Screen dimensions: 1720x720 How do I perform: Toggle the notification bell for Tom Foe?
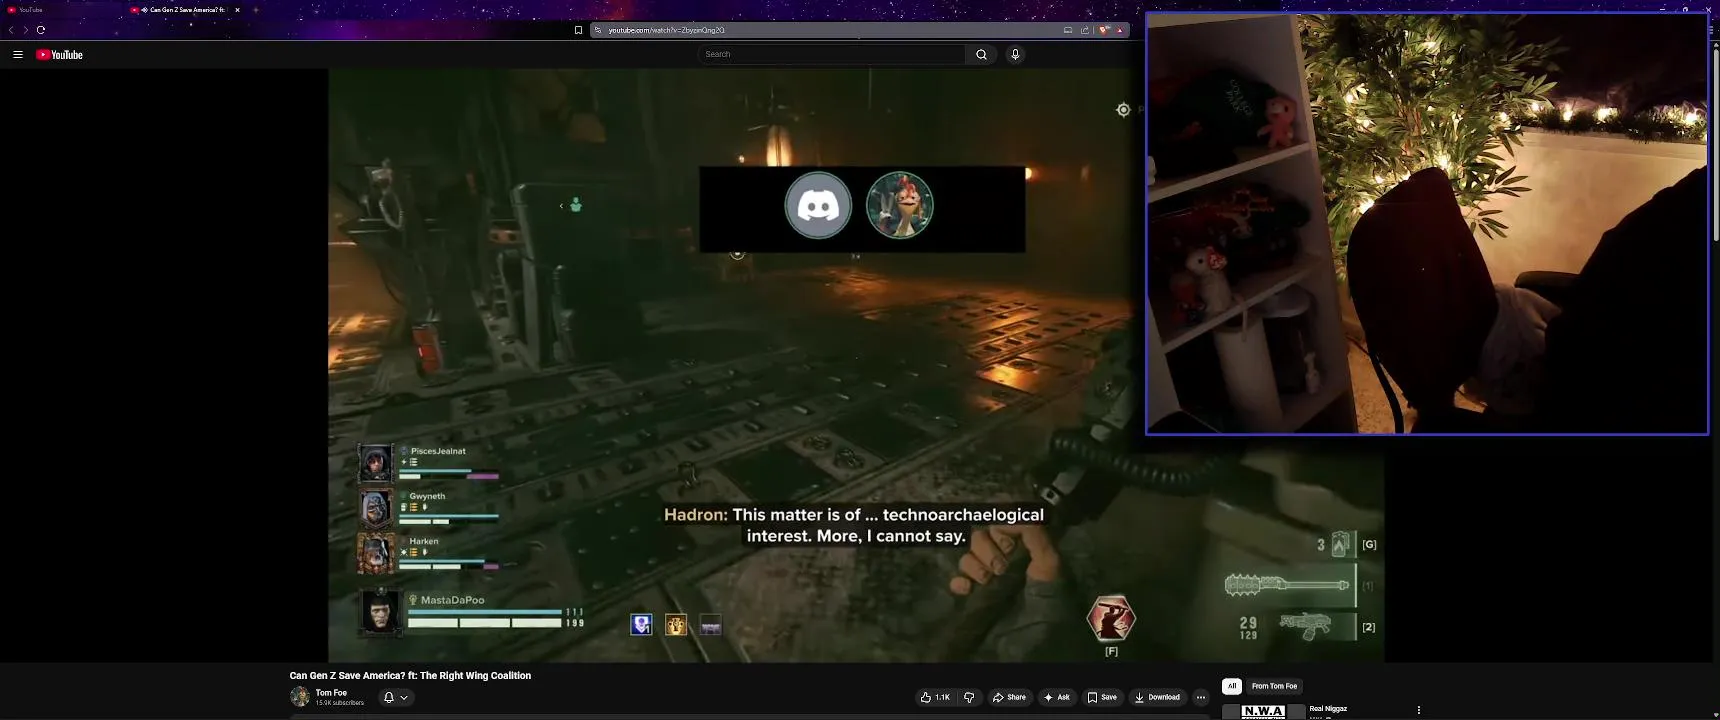[389, 698]
